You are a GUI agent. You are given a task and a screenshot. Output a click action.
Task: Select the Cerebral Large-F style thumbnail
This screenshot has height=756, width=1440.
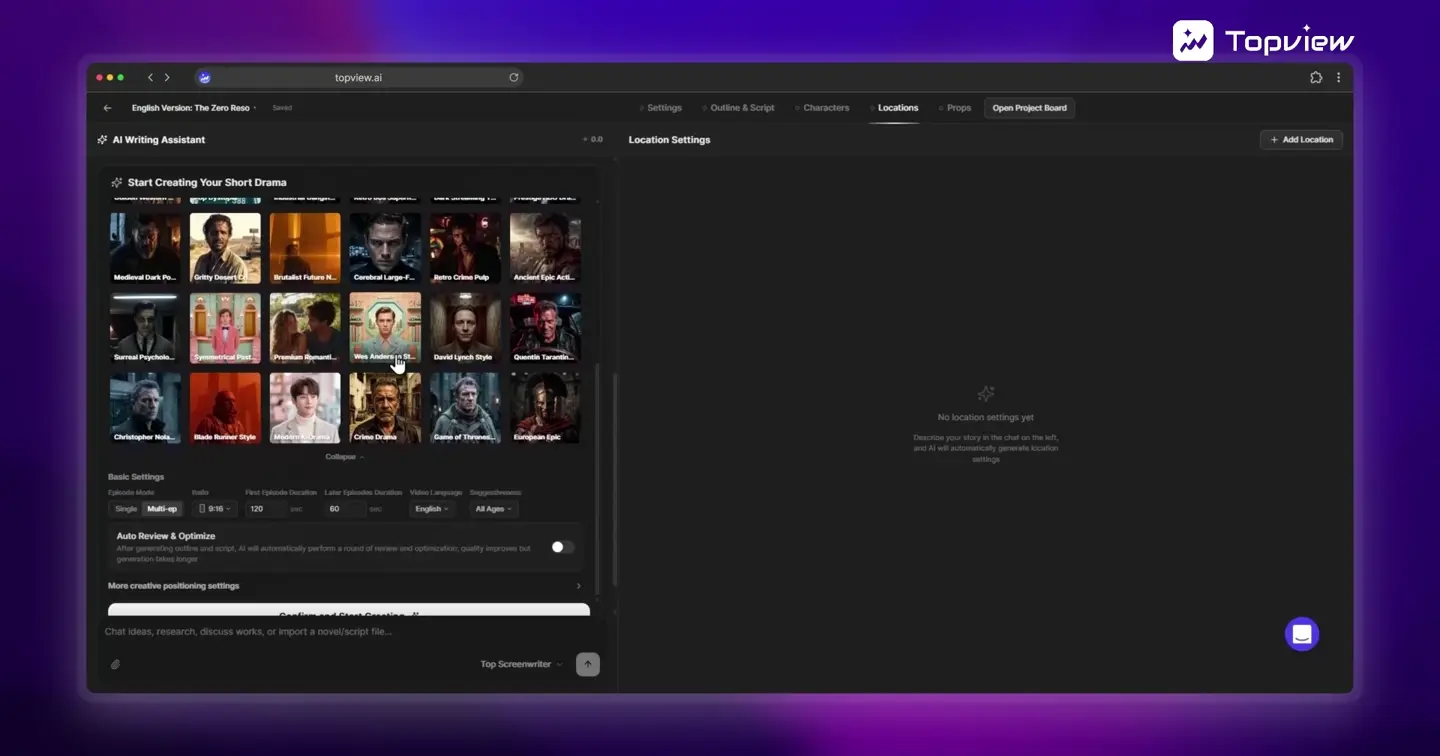tap(385, 248)
